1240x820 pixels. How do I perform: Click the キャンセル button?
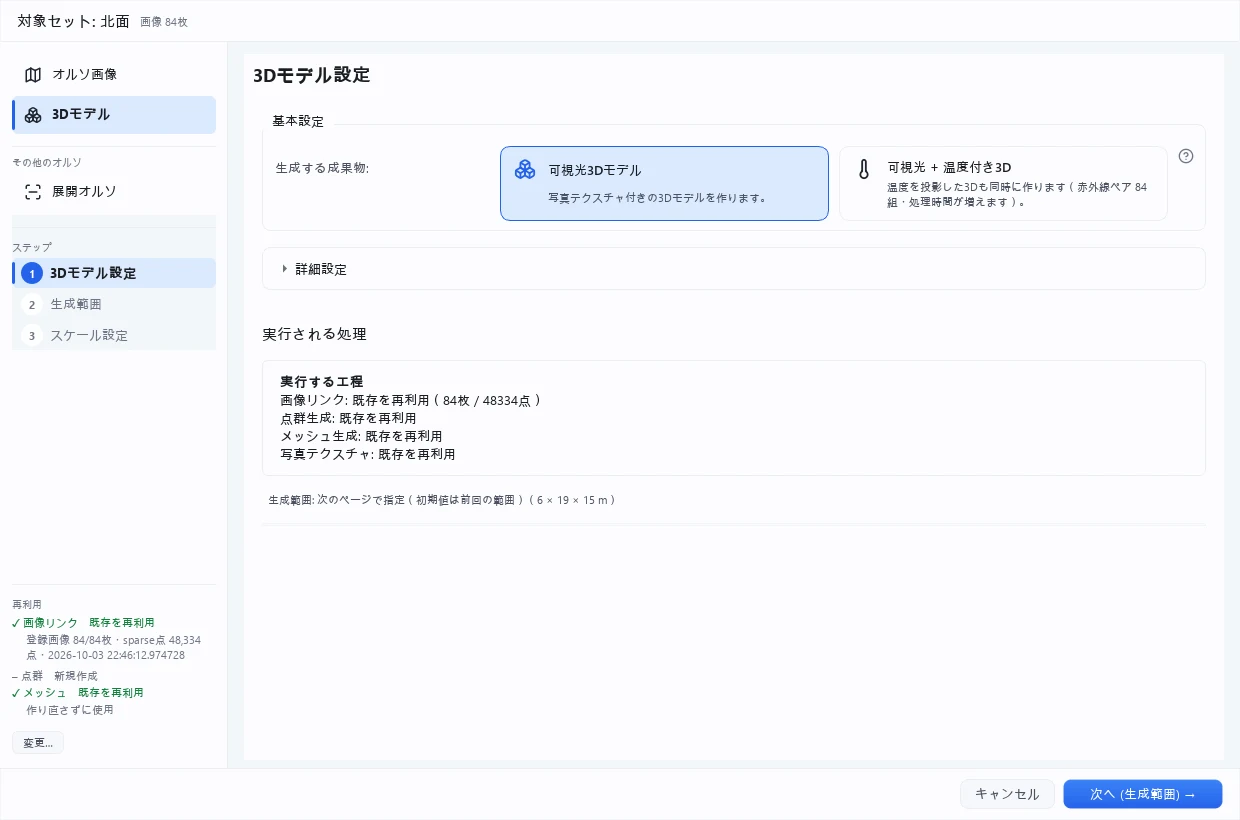tap(1007, 794)
